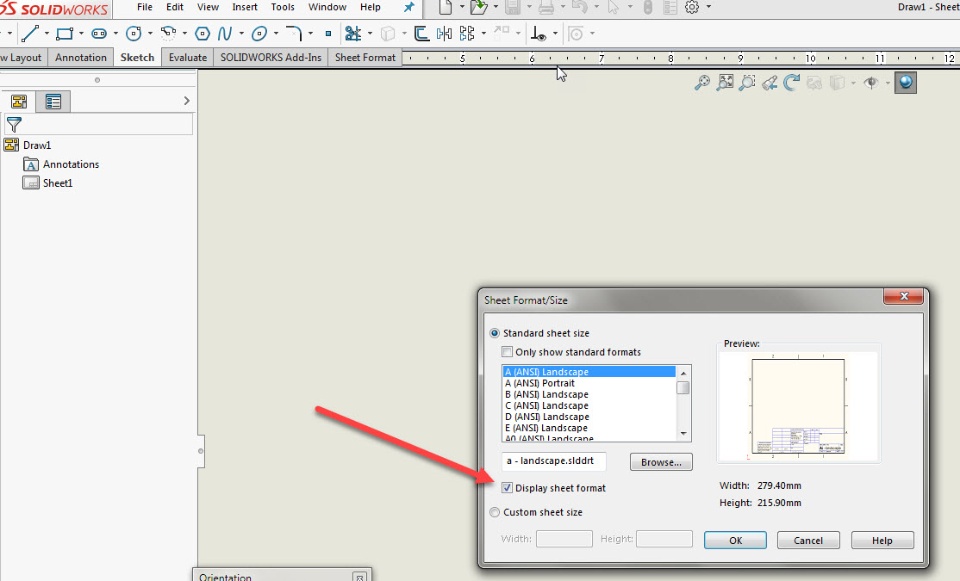Image resolution: width=960 pixels, height=581 pixels.
Task: Select Annotations in the design tree
Action: [70, 164]
